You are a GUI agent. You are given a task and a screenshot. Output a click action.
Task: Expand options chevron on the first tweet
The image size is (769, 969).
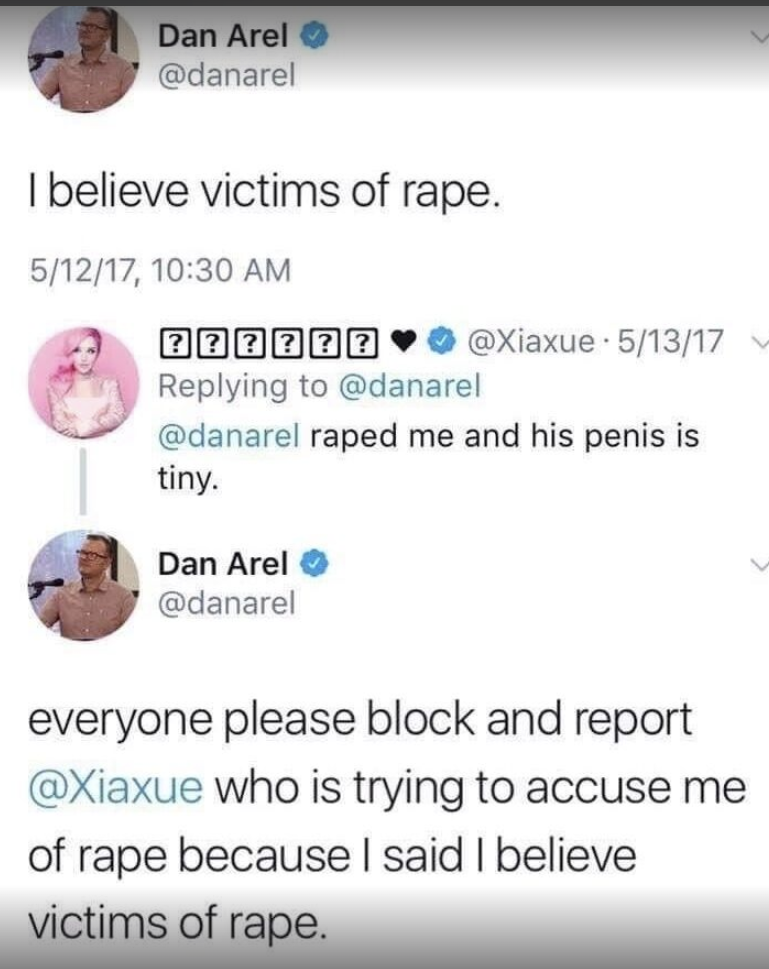(x=758, y=37)
